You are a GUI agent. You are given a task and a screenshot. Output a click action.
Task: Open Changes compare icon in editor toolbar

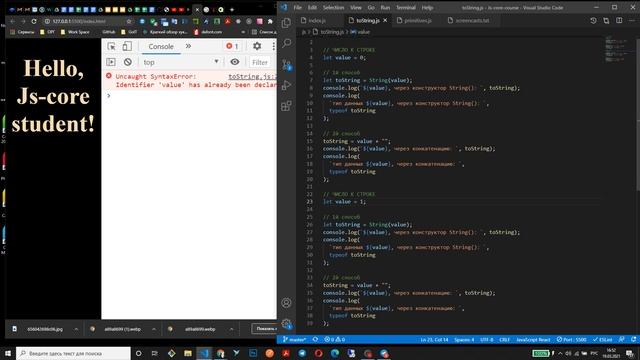pos(606,20)
